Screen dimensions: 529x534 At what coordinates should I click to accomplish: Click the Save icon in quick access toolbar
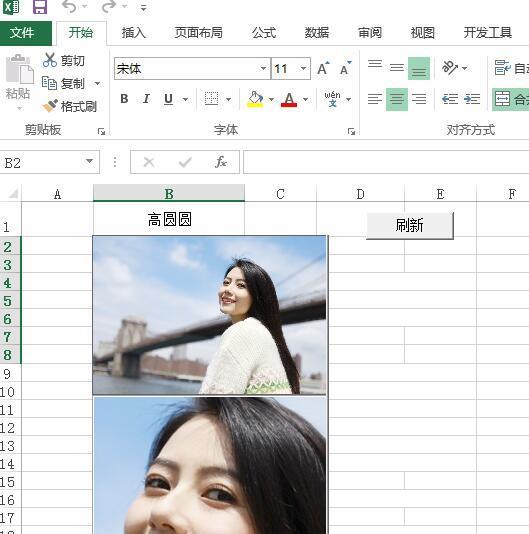pyautogui.click(x=40, y=6)
